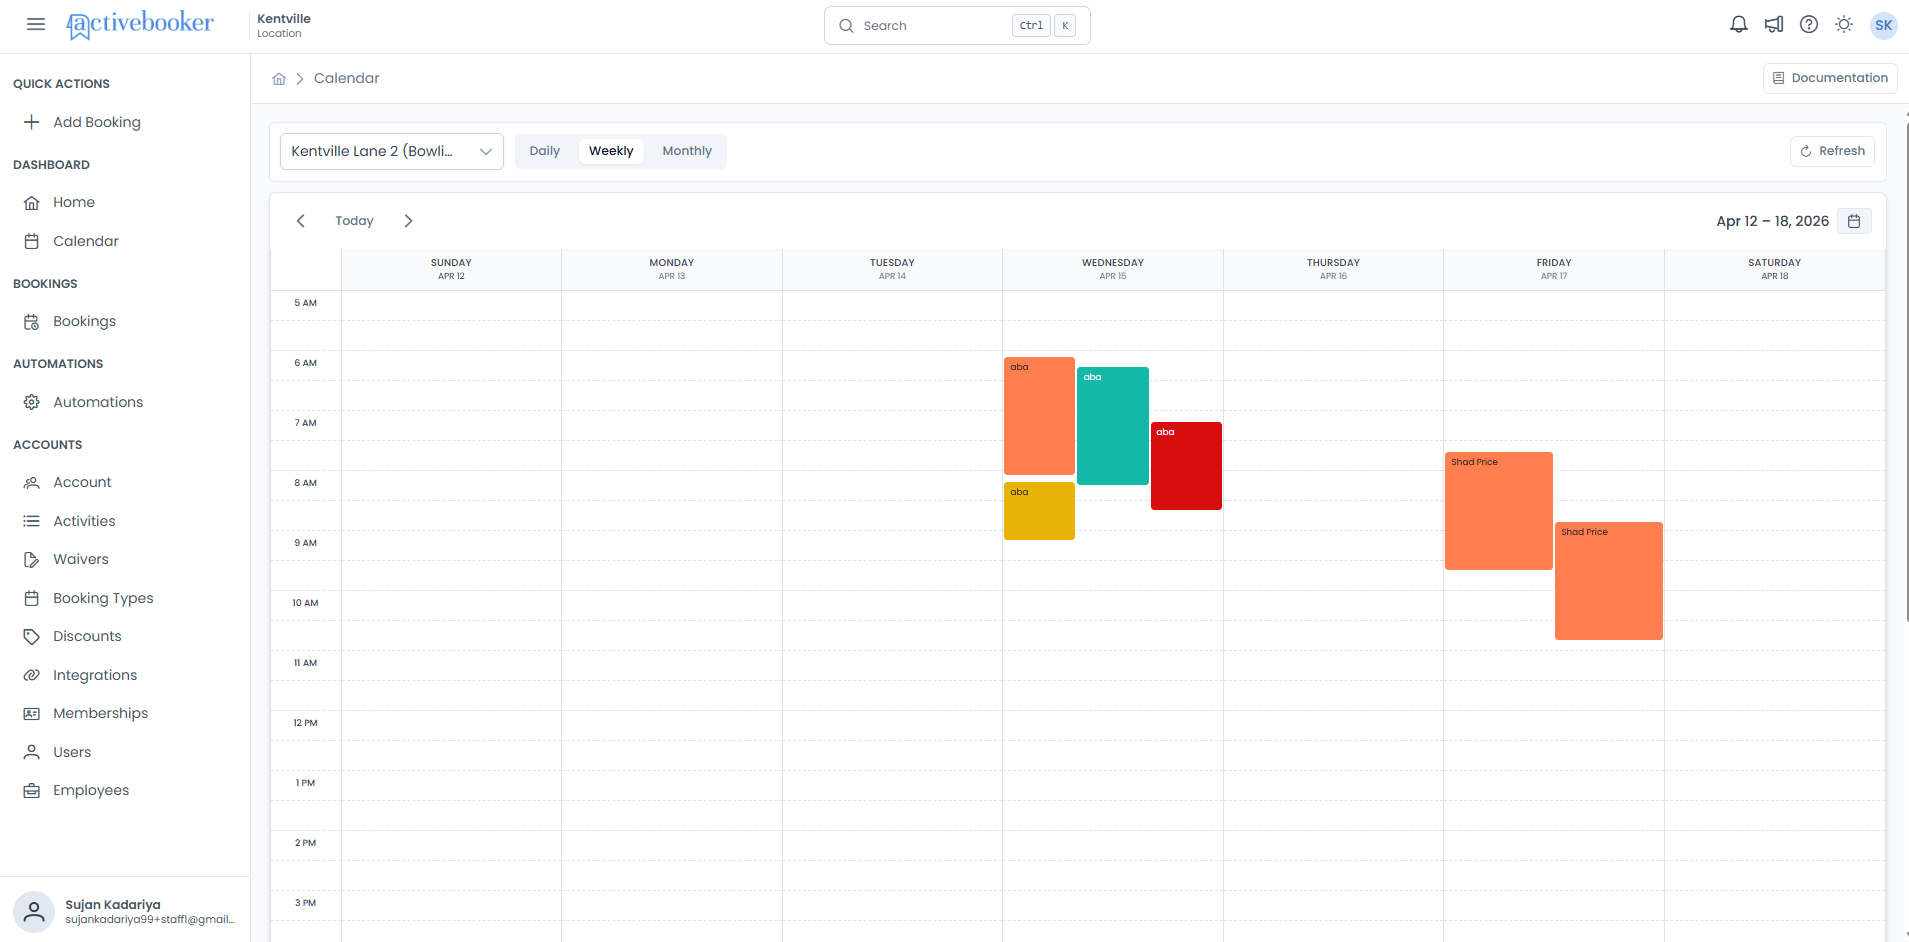
Task: Open the SK user avatar menu
Action: click(1884, 25)
